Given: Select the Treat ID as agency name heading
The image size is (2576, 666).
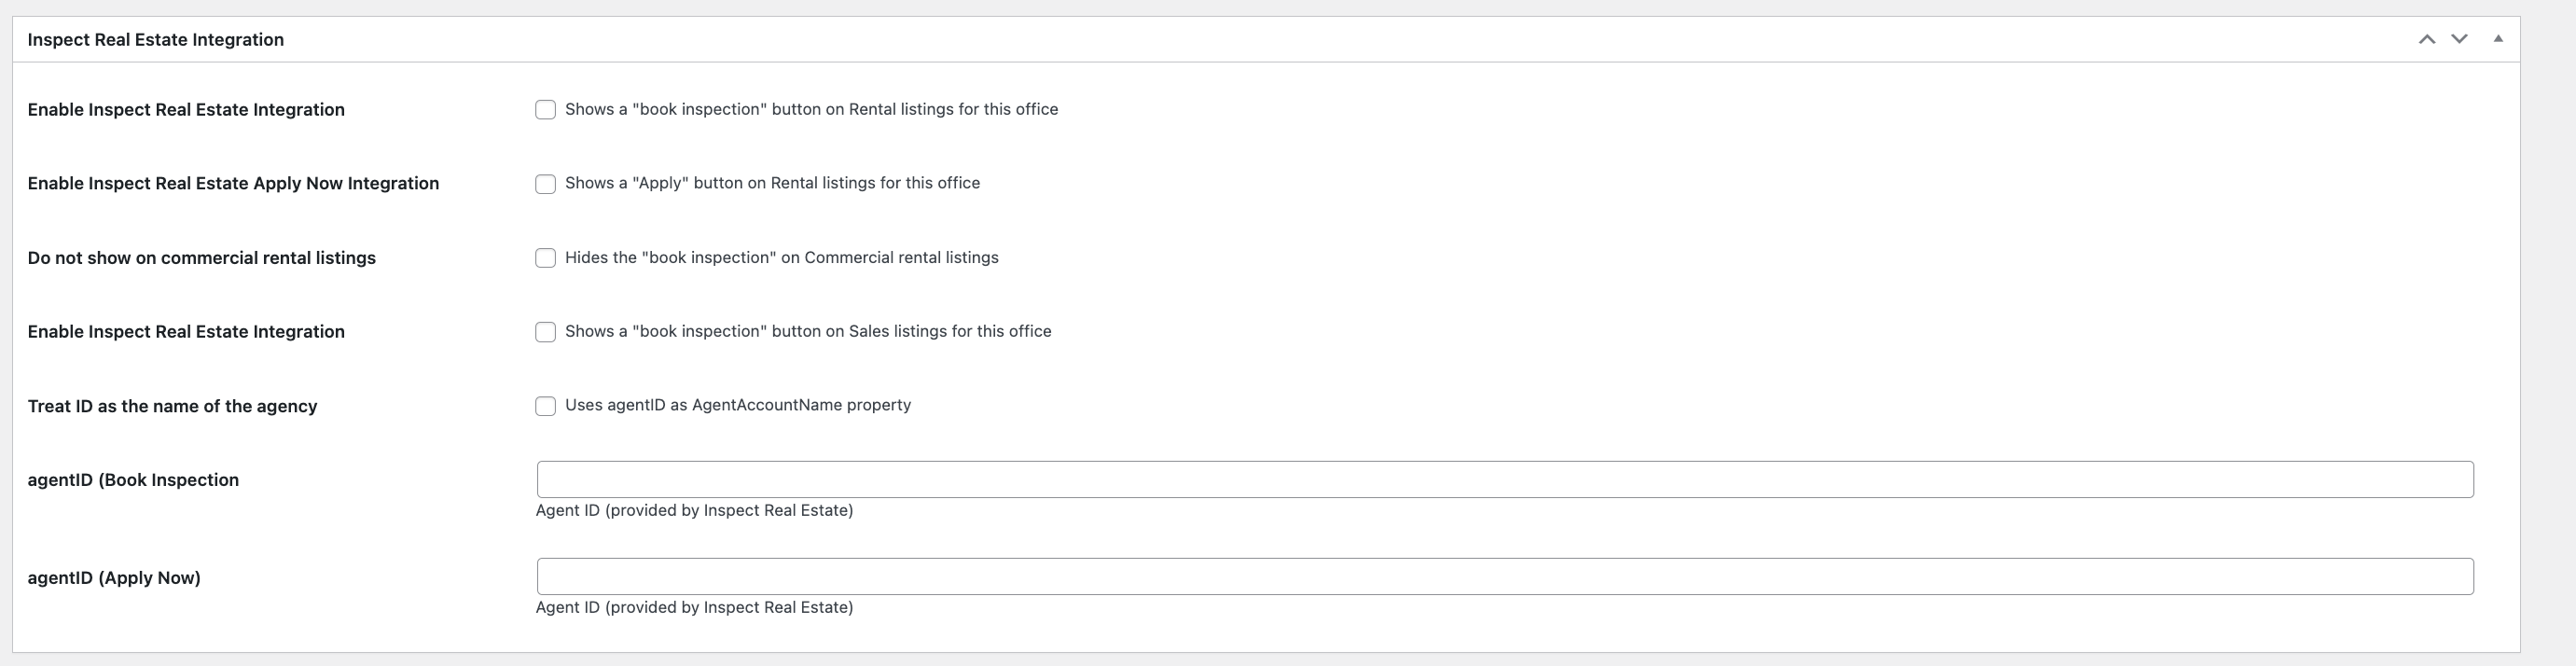Looking at the screenshot, I should pyautogui.click(x=172, y=406).
